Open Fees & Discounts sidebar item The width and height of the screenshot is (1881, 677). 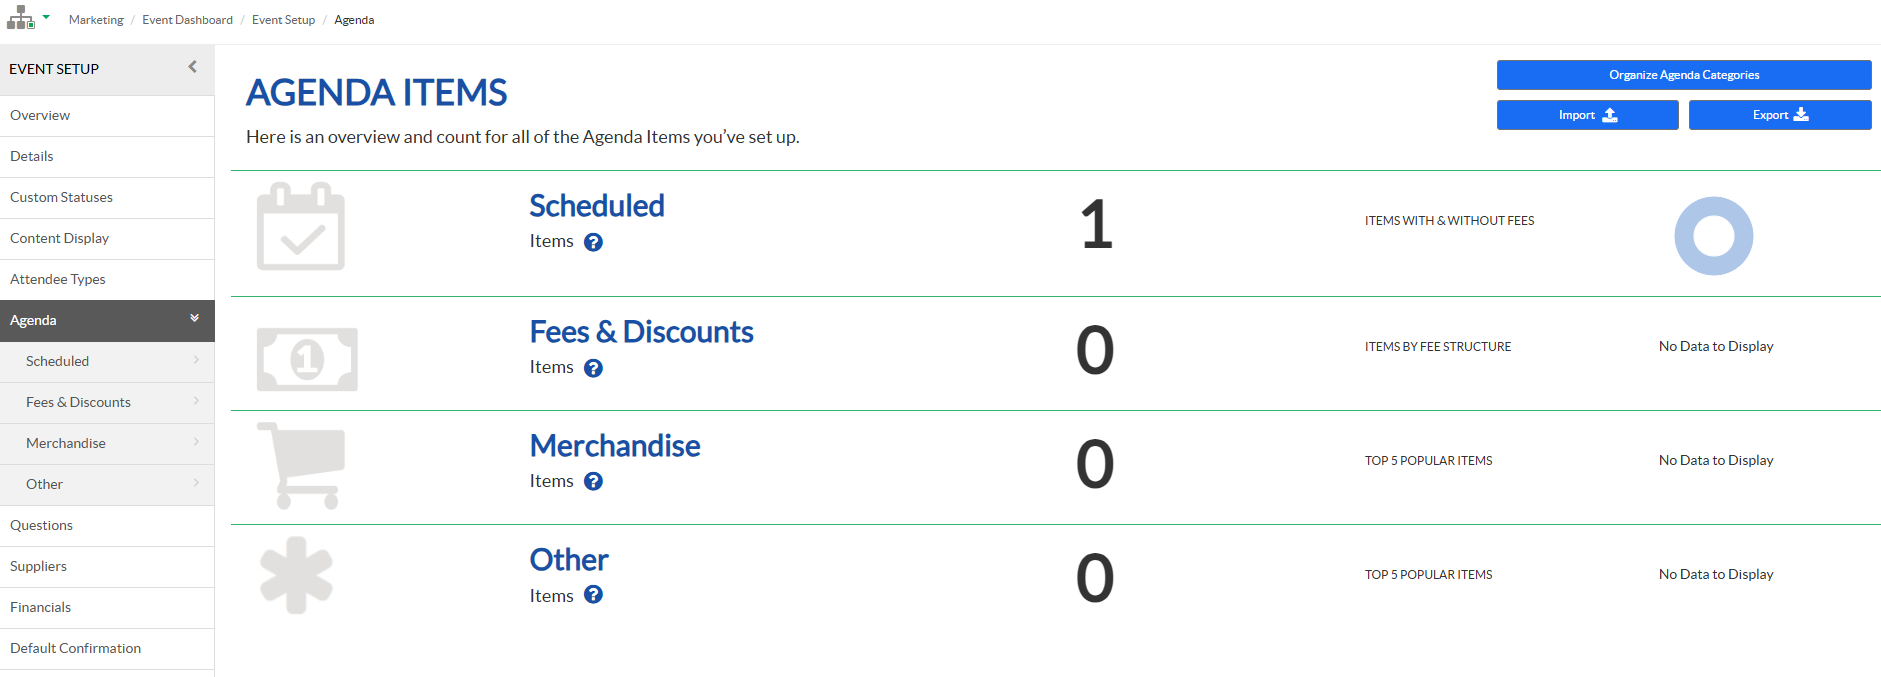click(x=78, y=402)
